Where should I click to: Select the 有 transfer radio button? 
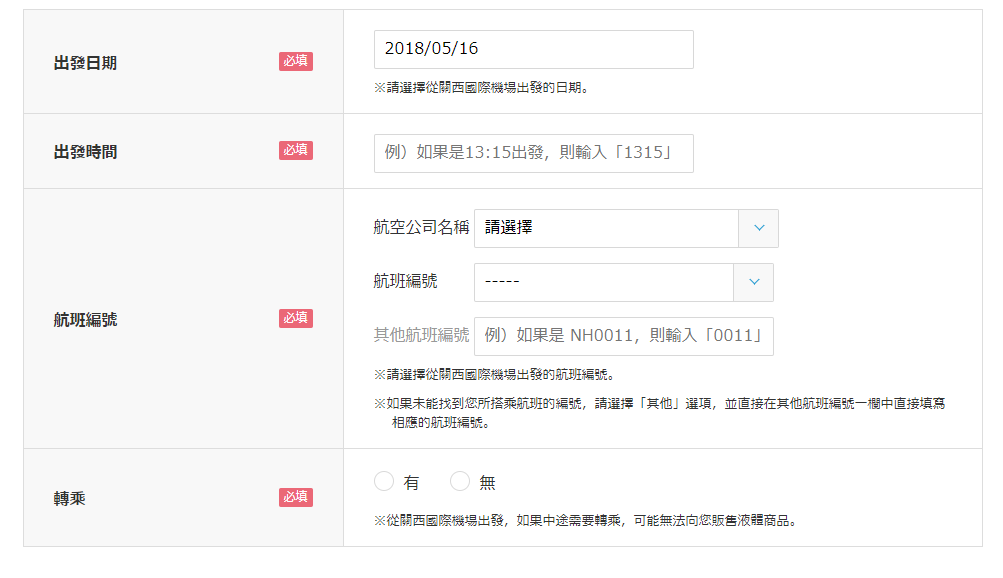[384, 481]
